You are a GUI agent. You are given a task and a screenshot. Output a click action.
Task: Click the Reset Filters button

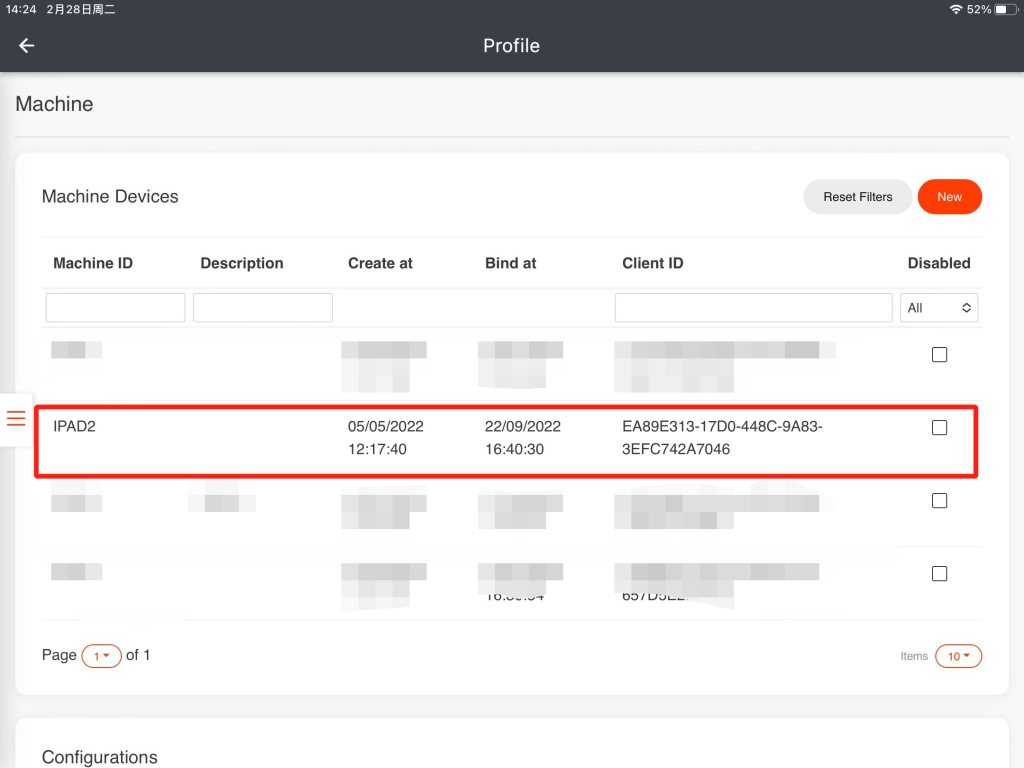[857, 197]
